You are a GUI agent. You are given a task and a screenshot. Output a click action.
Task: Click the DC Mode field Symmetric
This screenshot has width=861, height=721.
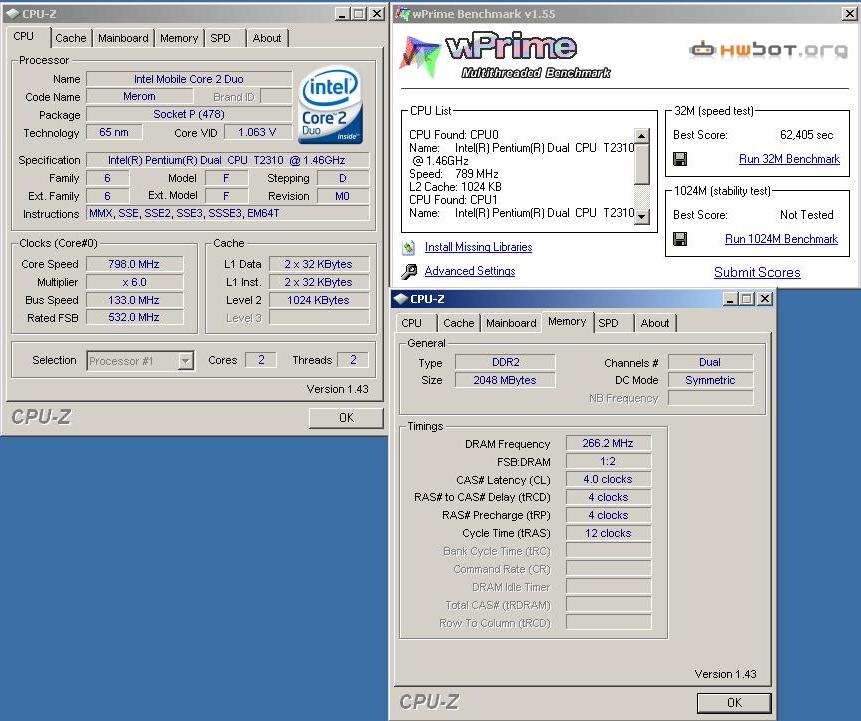pos(710,380)
